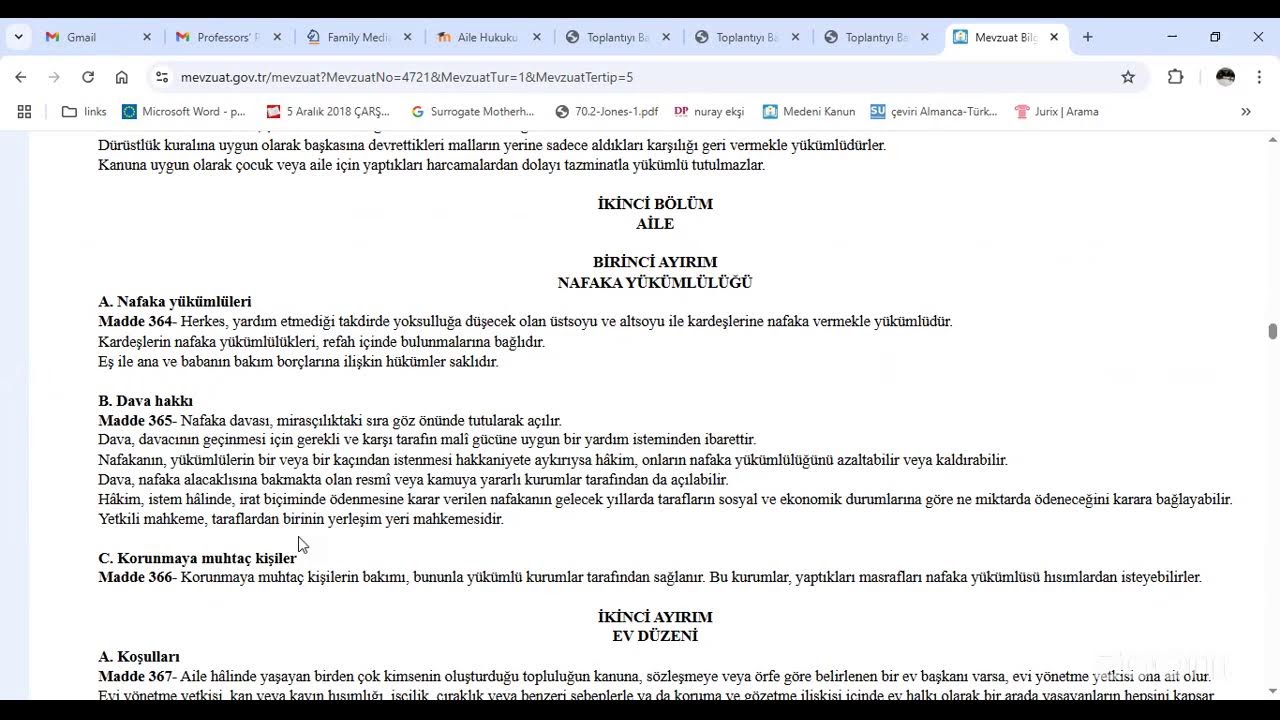The width and height of the screenshot is (1280, 720).
Task: Open the links bookmark folder
Action: (x=84, y=112)
